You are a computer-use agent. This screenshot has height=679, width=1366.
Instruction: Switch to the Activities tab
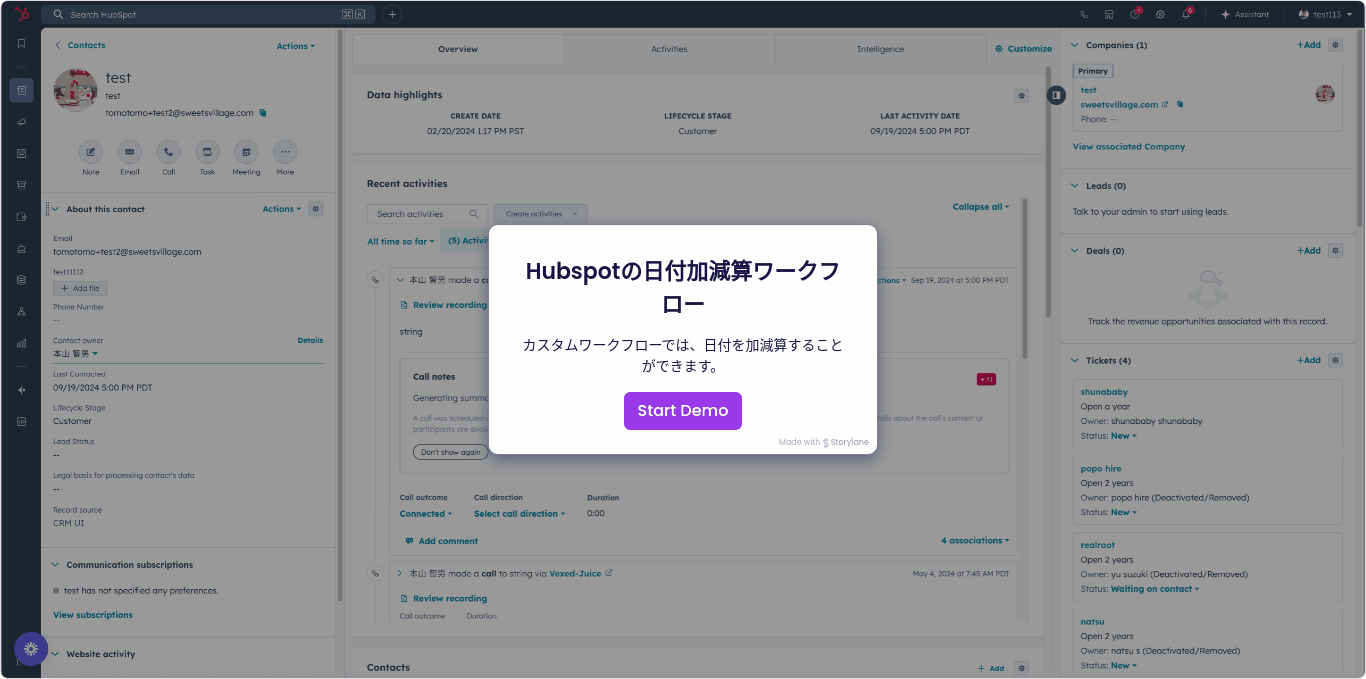[669, 49]
